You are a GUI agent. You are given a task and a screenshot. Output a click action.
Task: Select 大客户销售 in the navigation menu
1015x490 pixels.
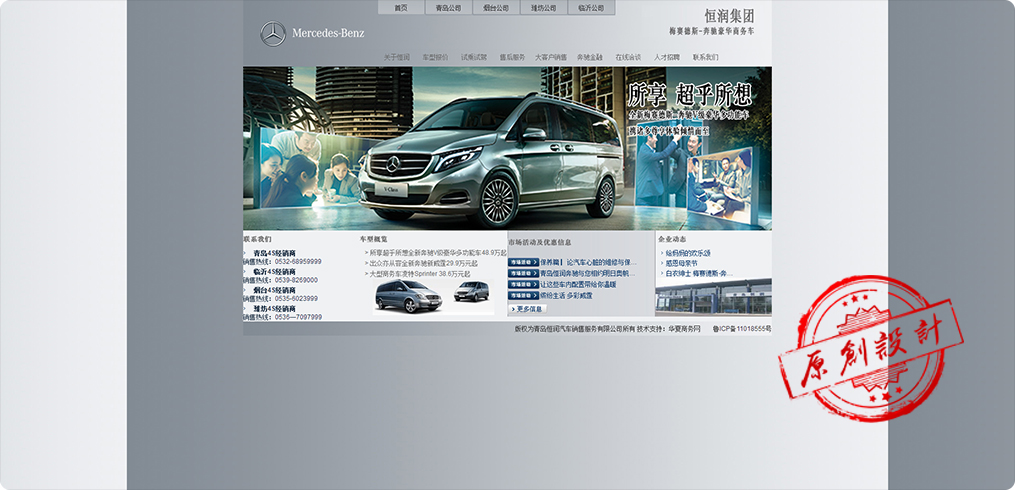click(551, 57)
